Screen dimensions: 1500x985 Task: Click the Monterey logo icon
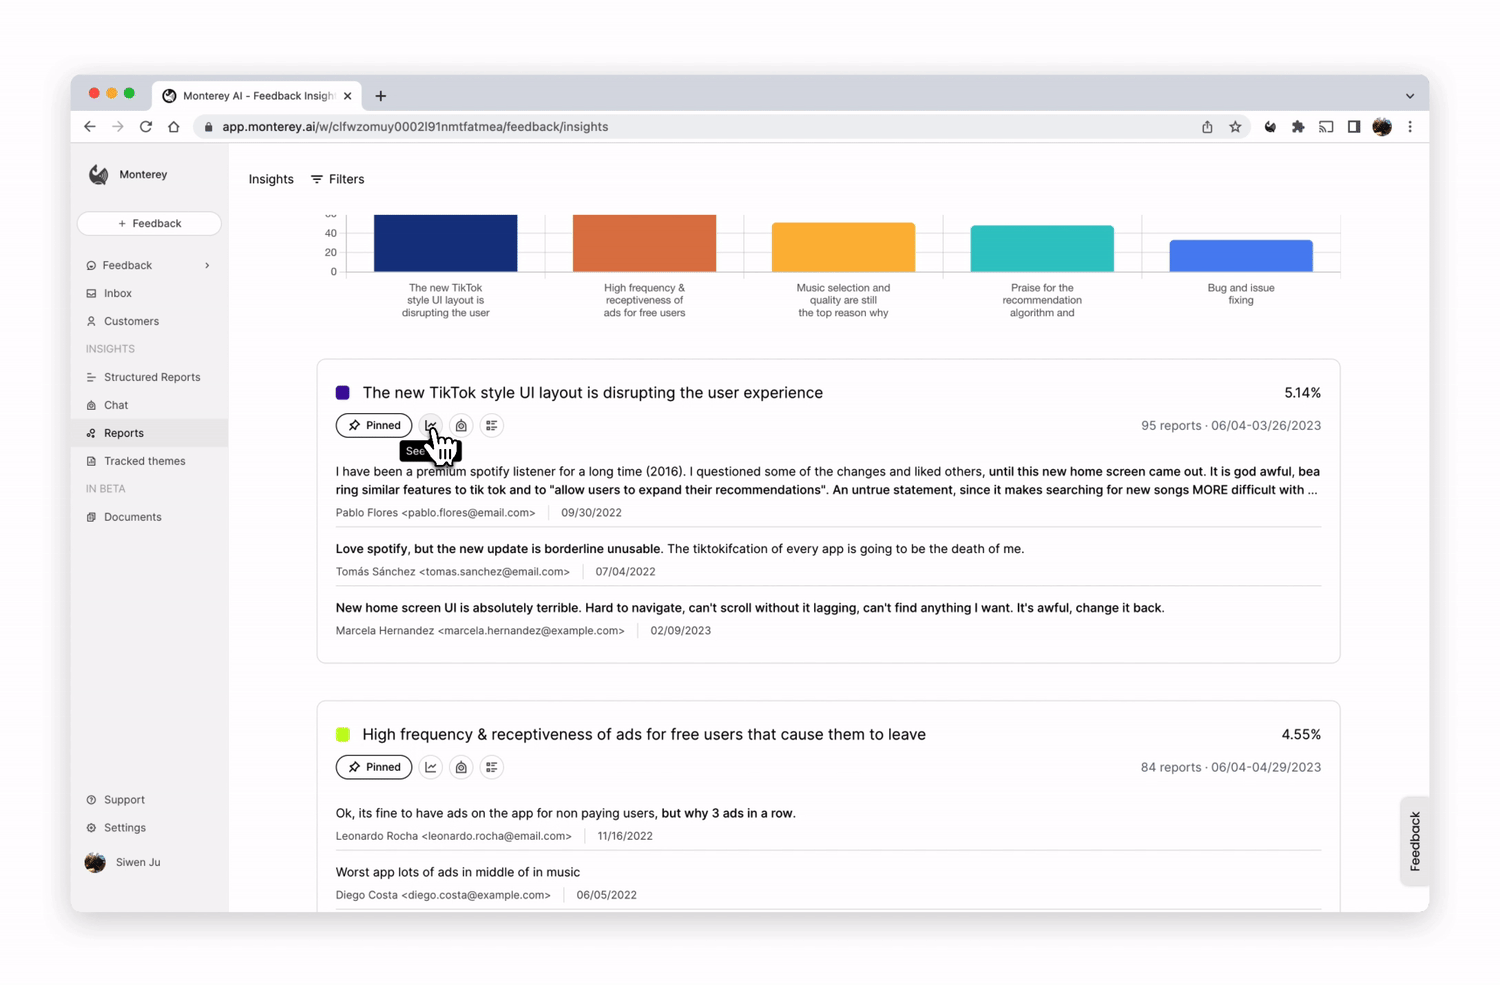(98, 174)
